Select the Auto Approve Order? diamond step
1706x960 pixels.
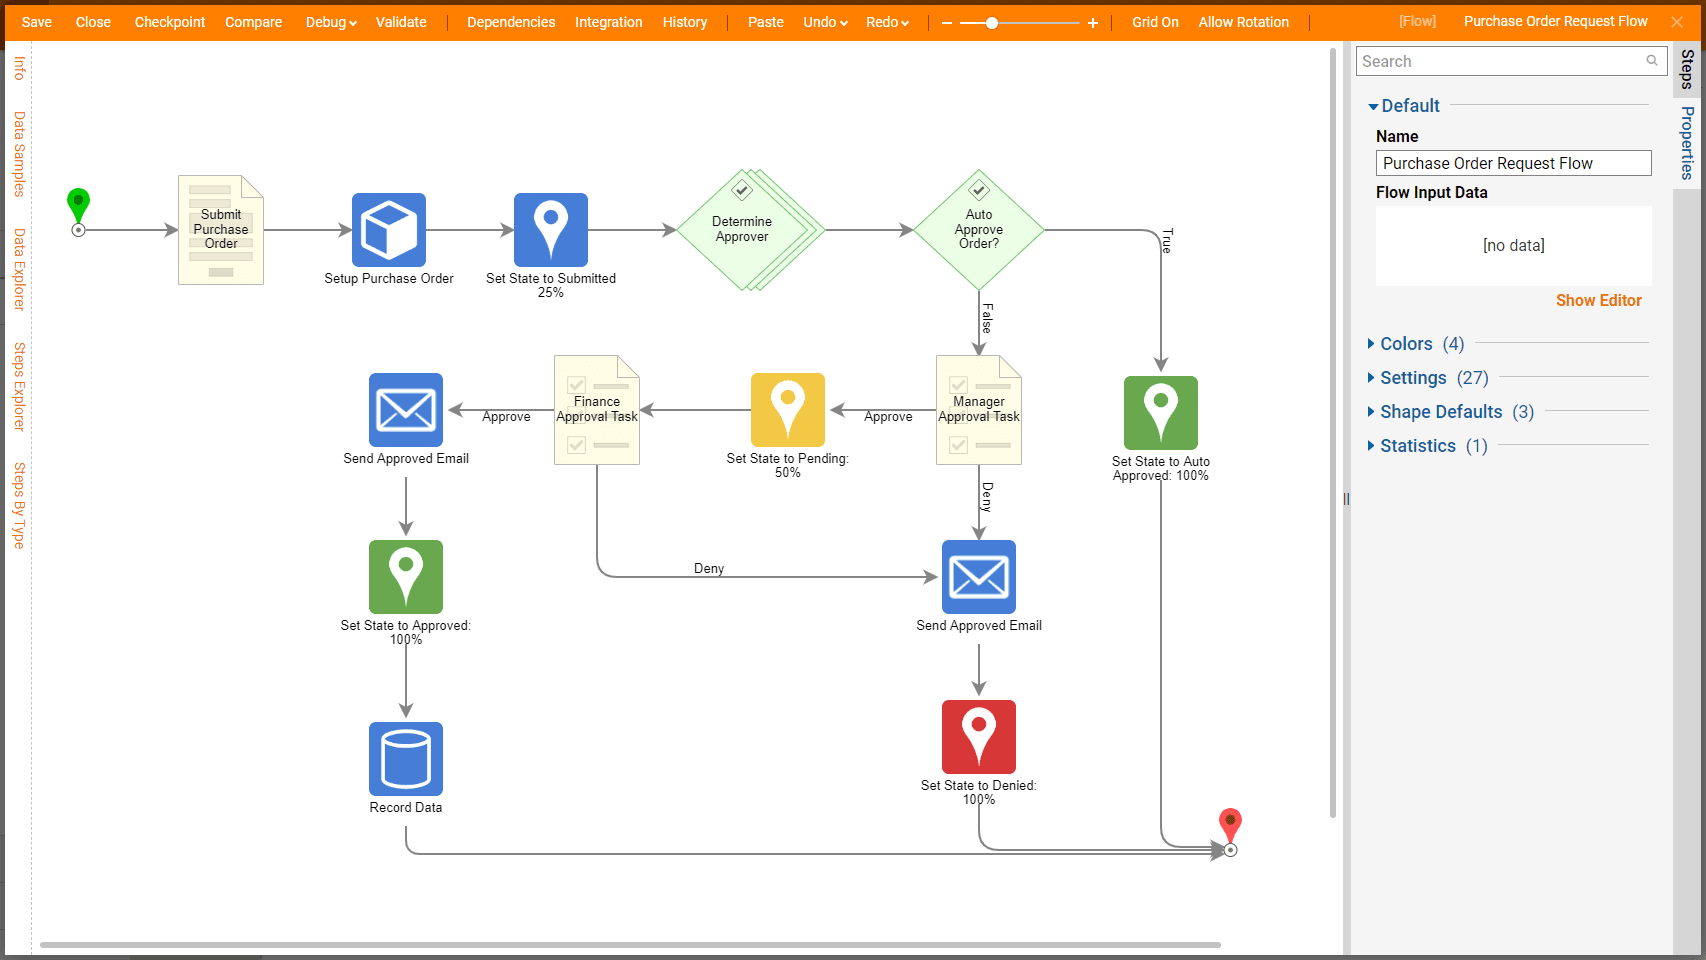[979, 230]
